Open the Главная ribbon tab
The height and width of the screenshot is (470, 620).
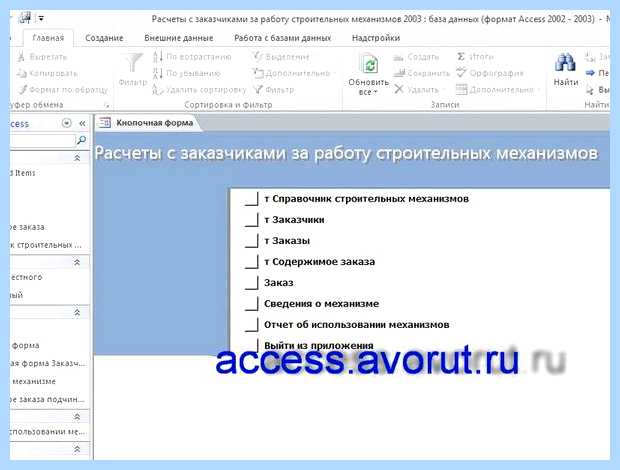pyautogui.click(x=48, y=38)
